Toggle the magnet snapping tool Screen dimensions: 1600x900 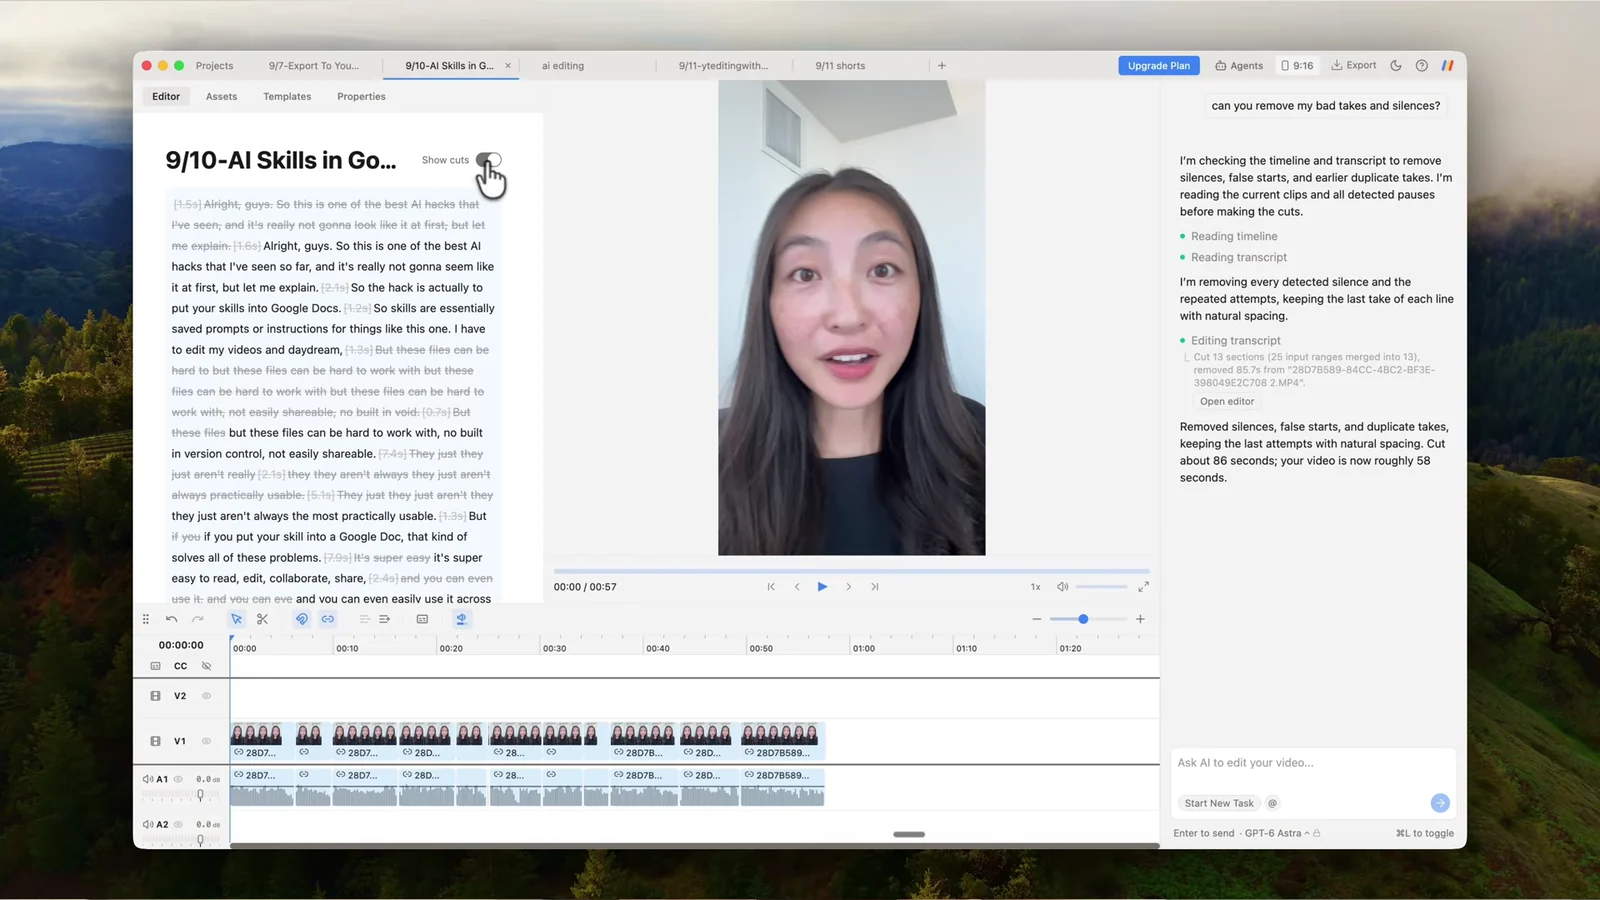302,619
